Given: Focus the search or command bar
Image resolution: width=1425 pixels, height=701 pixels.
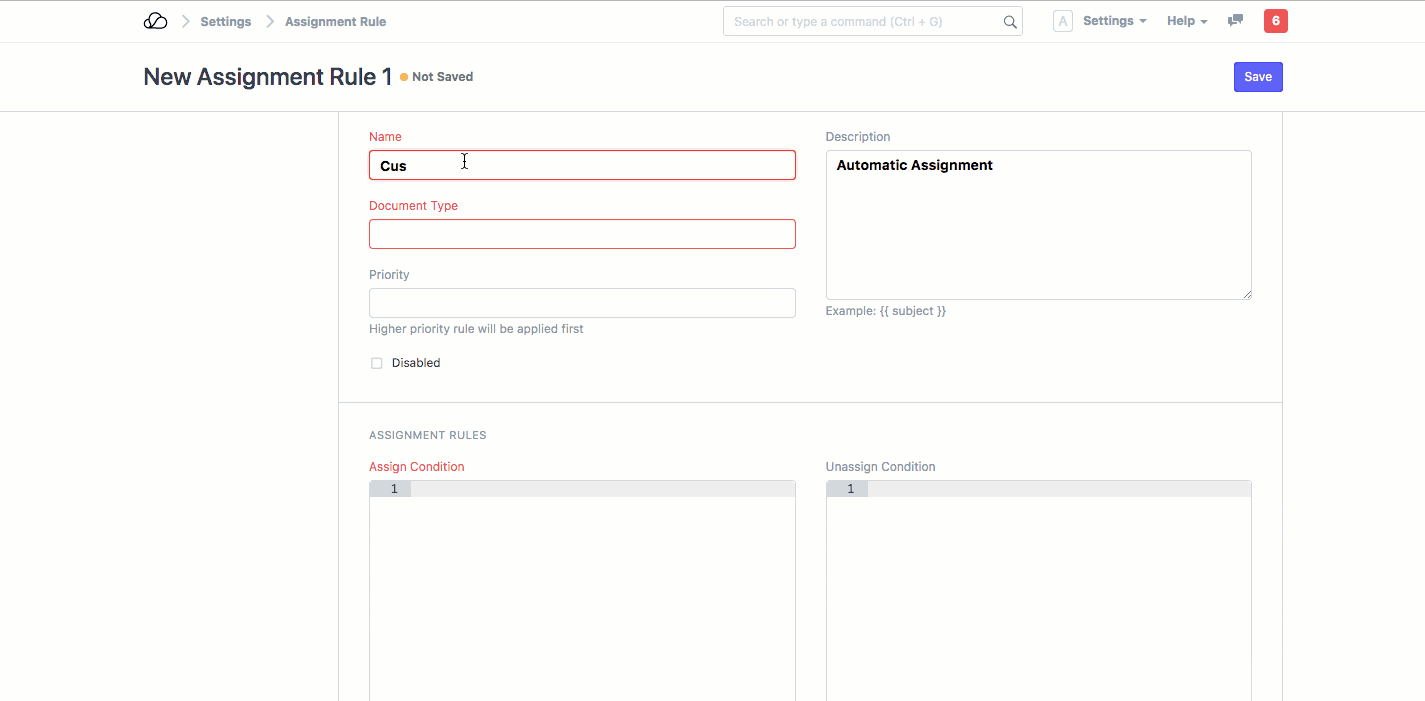Looking at the screenshot, I should point(860,21).
